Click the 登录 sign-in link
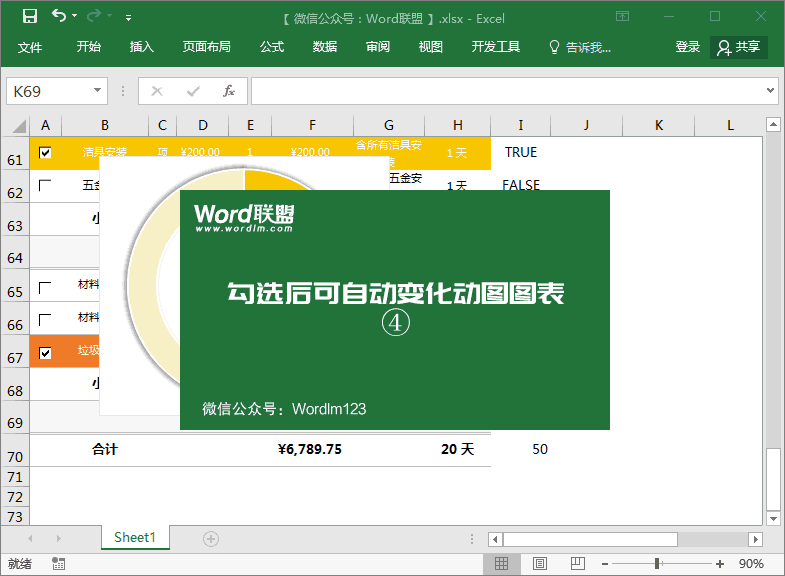The width and height of the screenshot is (785, 576). (687, 47)
